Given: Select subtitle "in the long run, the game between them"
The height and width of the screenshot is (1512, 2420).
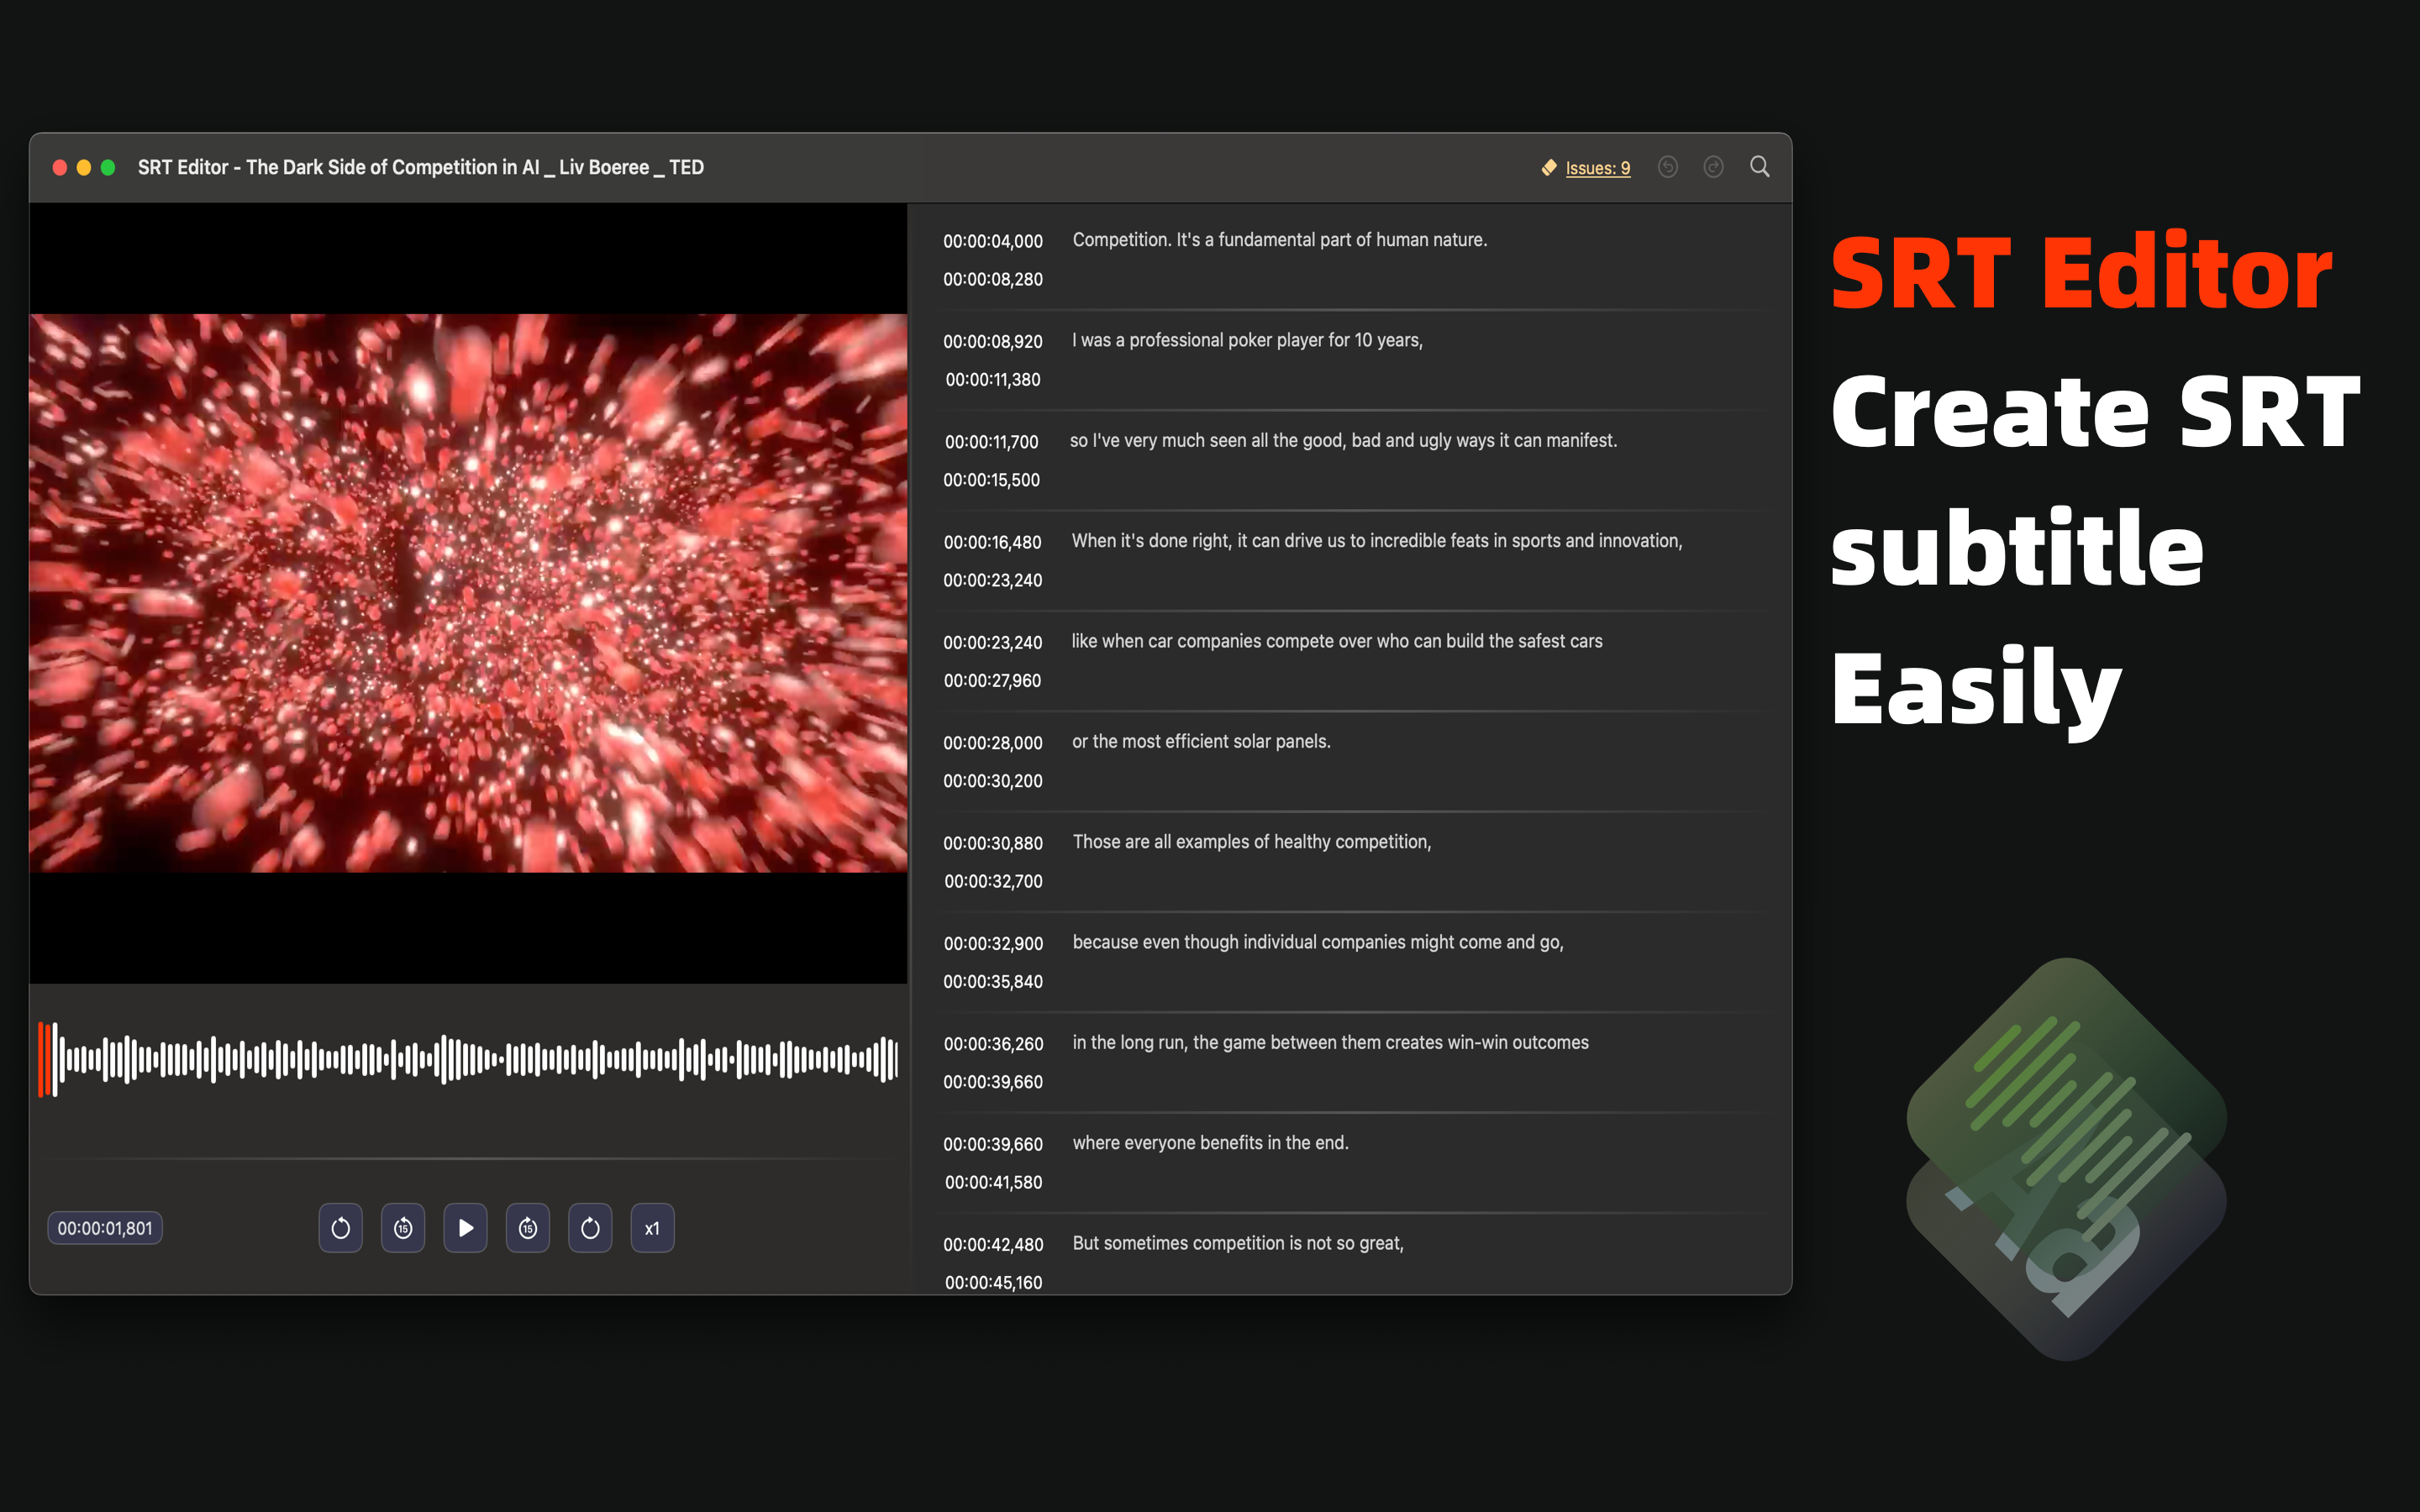Looking at the screenshot, I should [1331, 1043].
